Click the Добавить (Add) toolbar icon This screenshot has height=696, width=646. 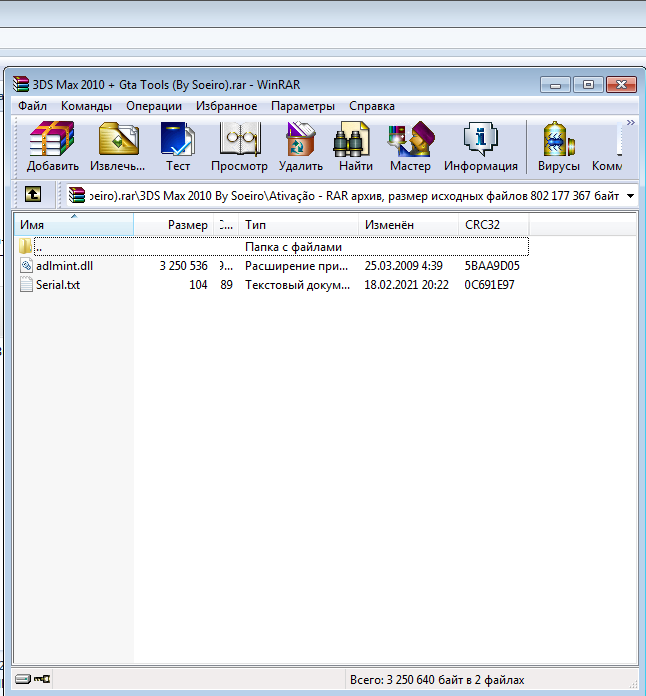click(52, 146)
